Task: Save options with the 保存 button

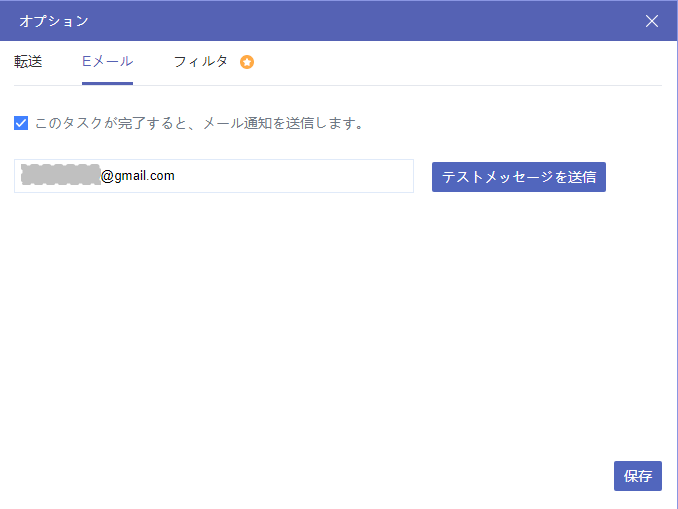Action: coord(637,476)
